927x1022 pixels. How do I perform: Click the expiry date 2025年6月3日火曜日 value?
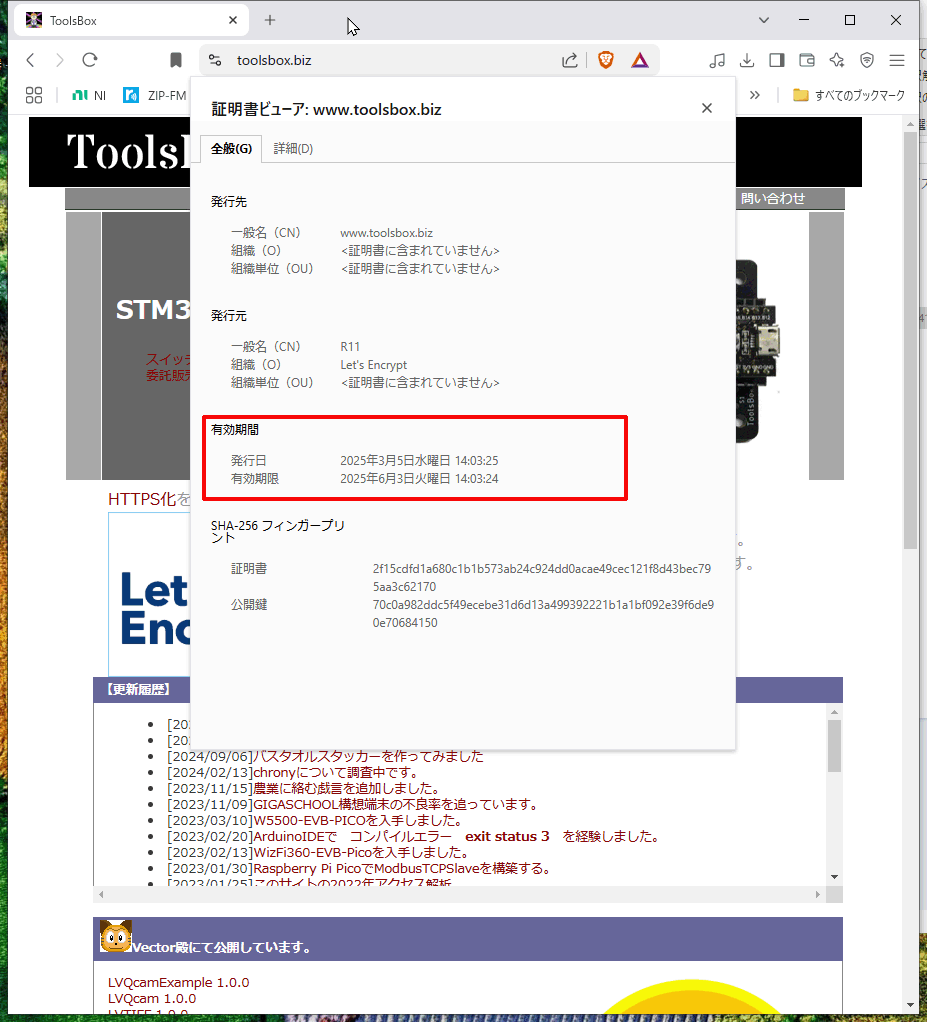[419, 478]
